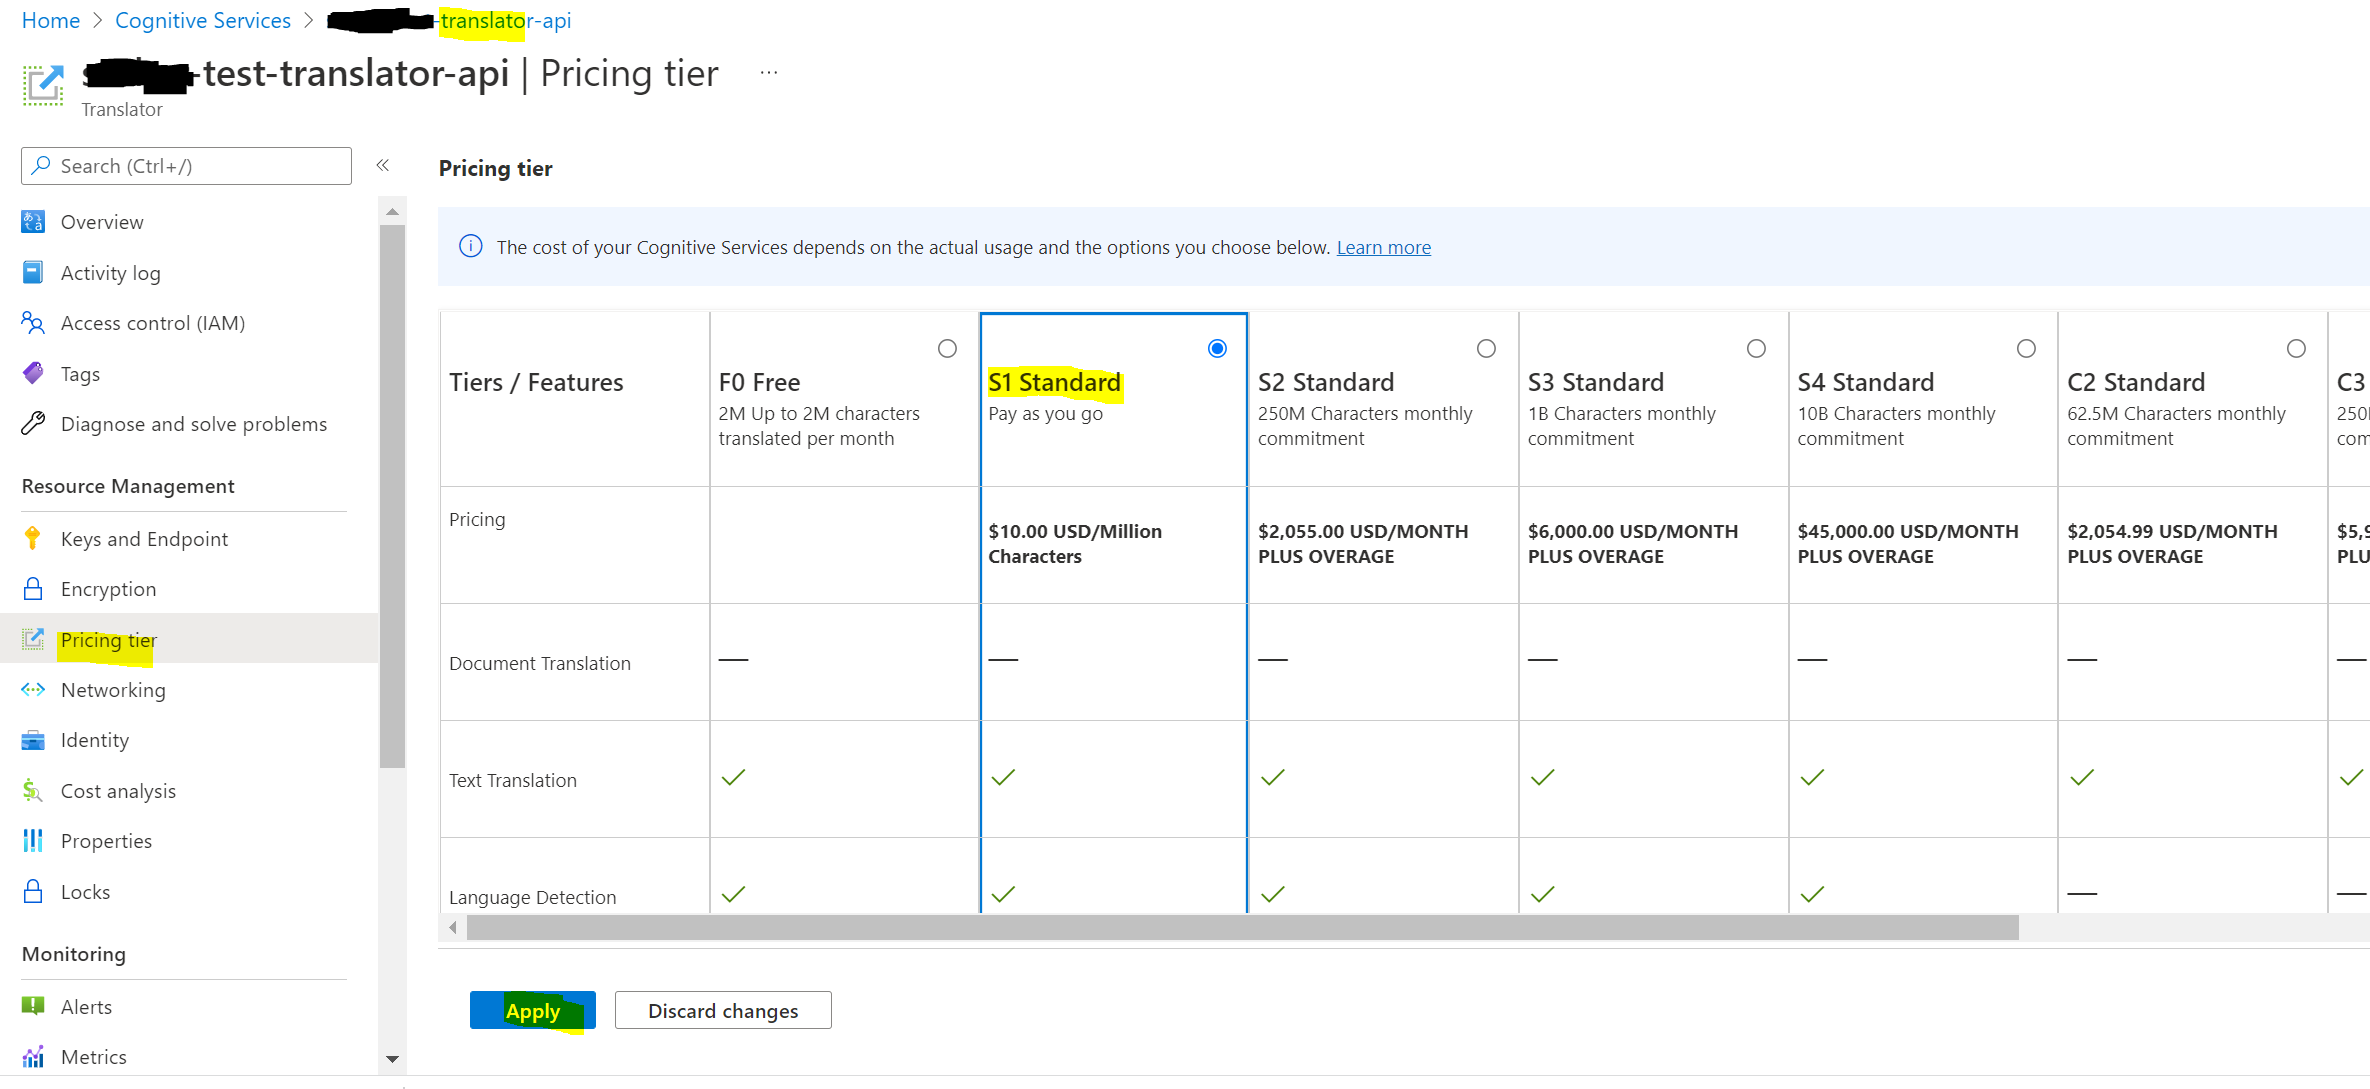Click the Learn more link

pos(1383,247)
